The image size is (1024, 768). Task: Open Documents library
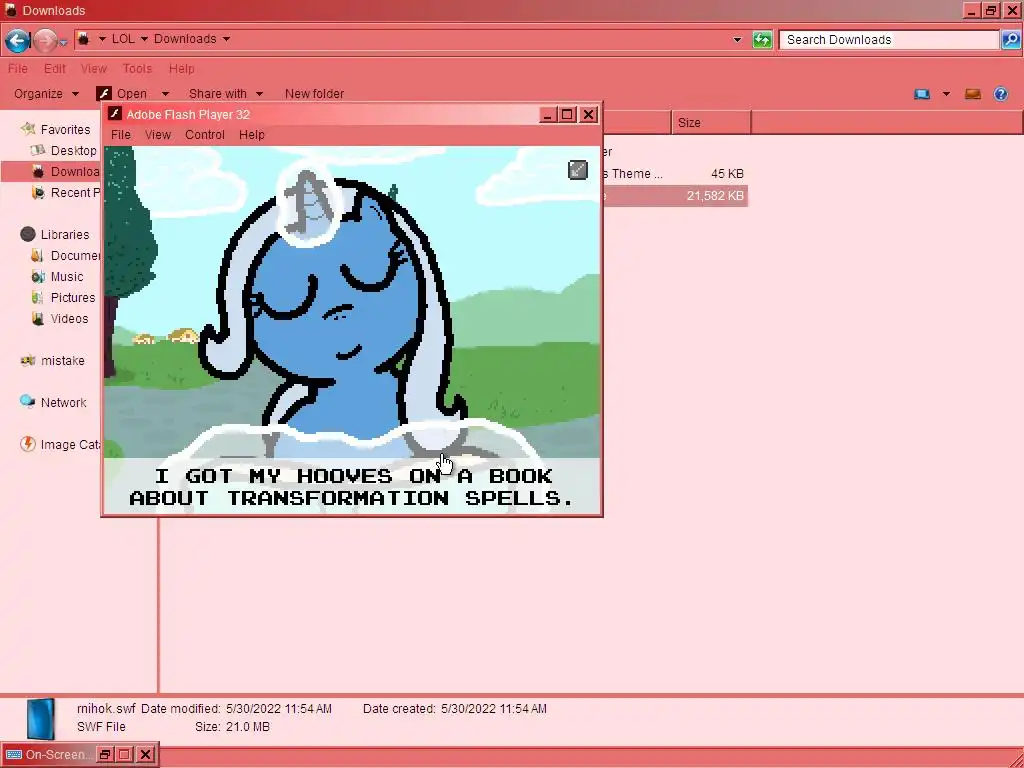pyautogui.click(x=75, y=255)
